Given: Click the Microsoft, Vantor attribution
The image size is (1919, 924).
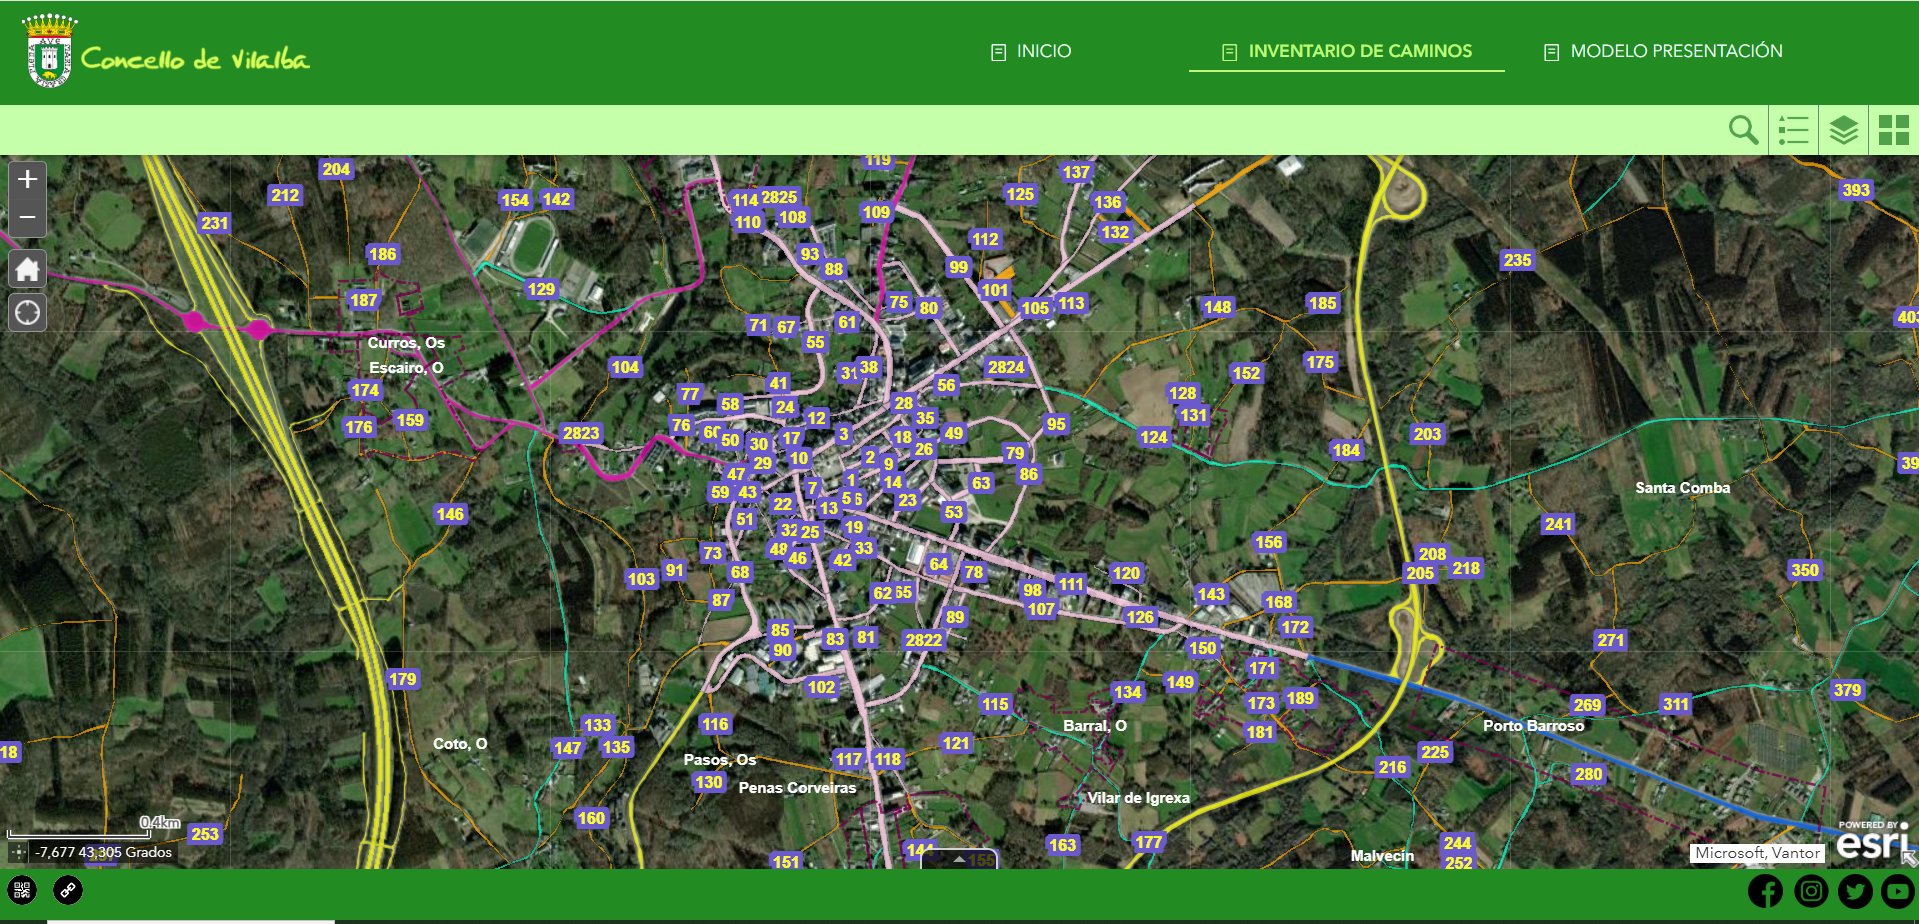Looking at the screenshot, I should pos(1757,853).
